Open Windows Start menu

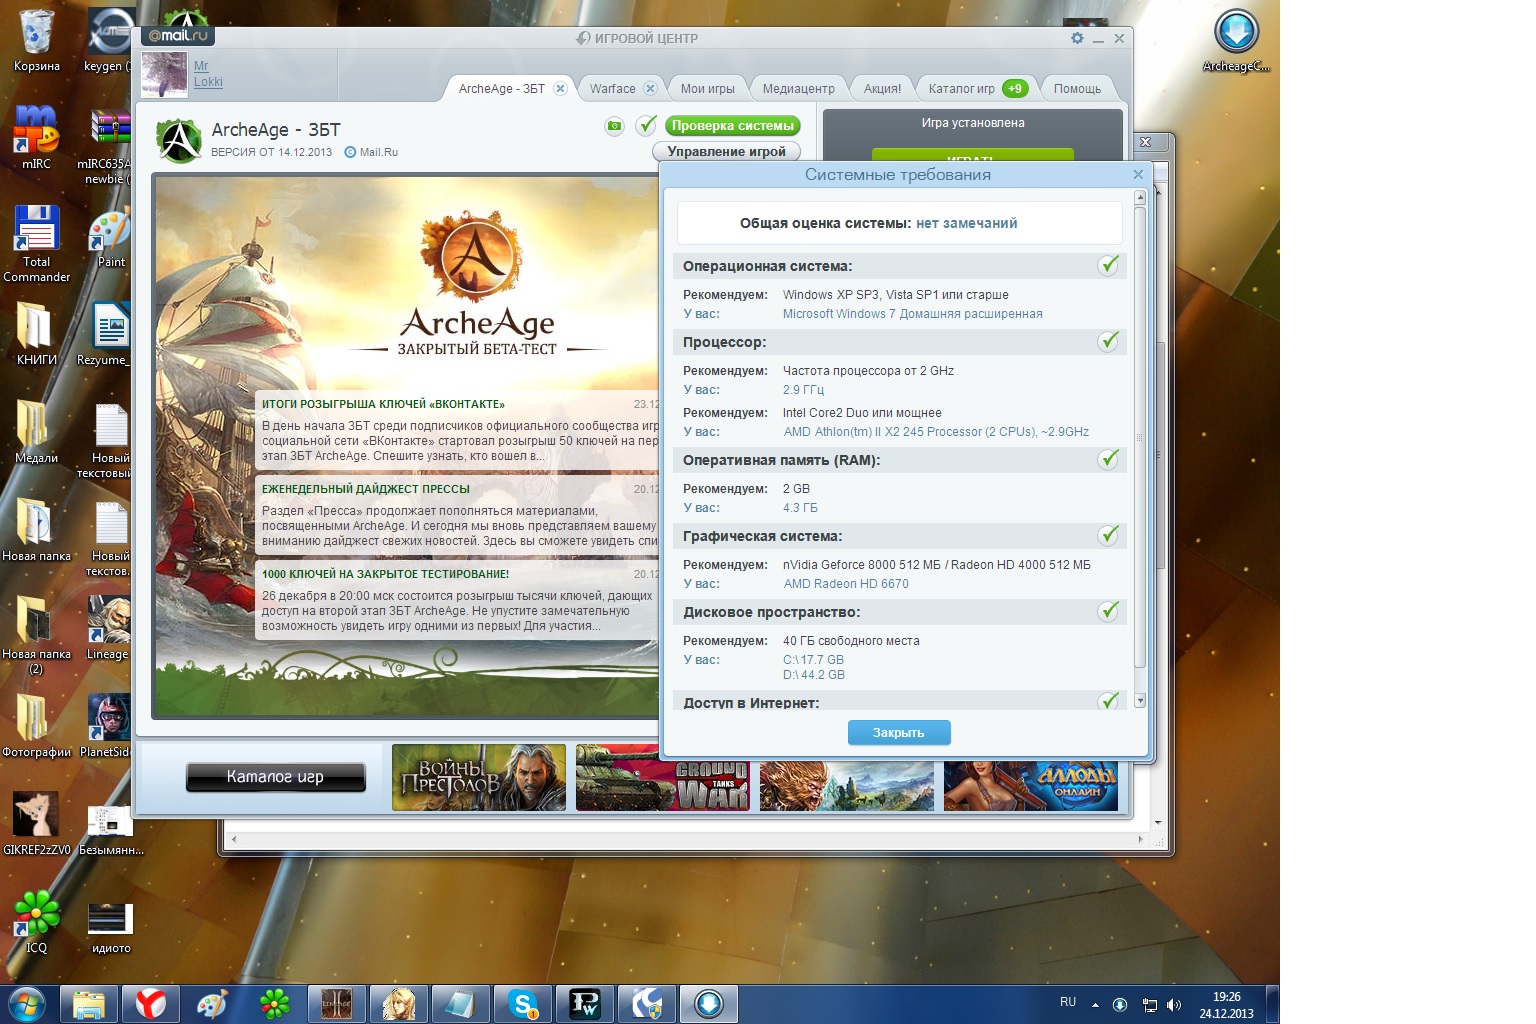pos(27,1004)
